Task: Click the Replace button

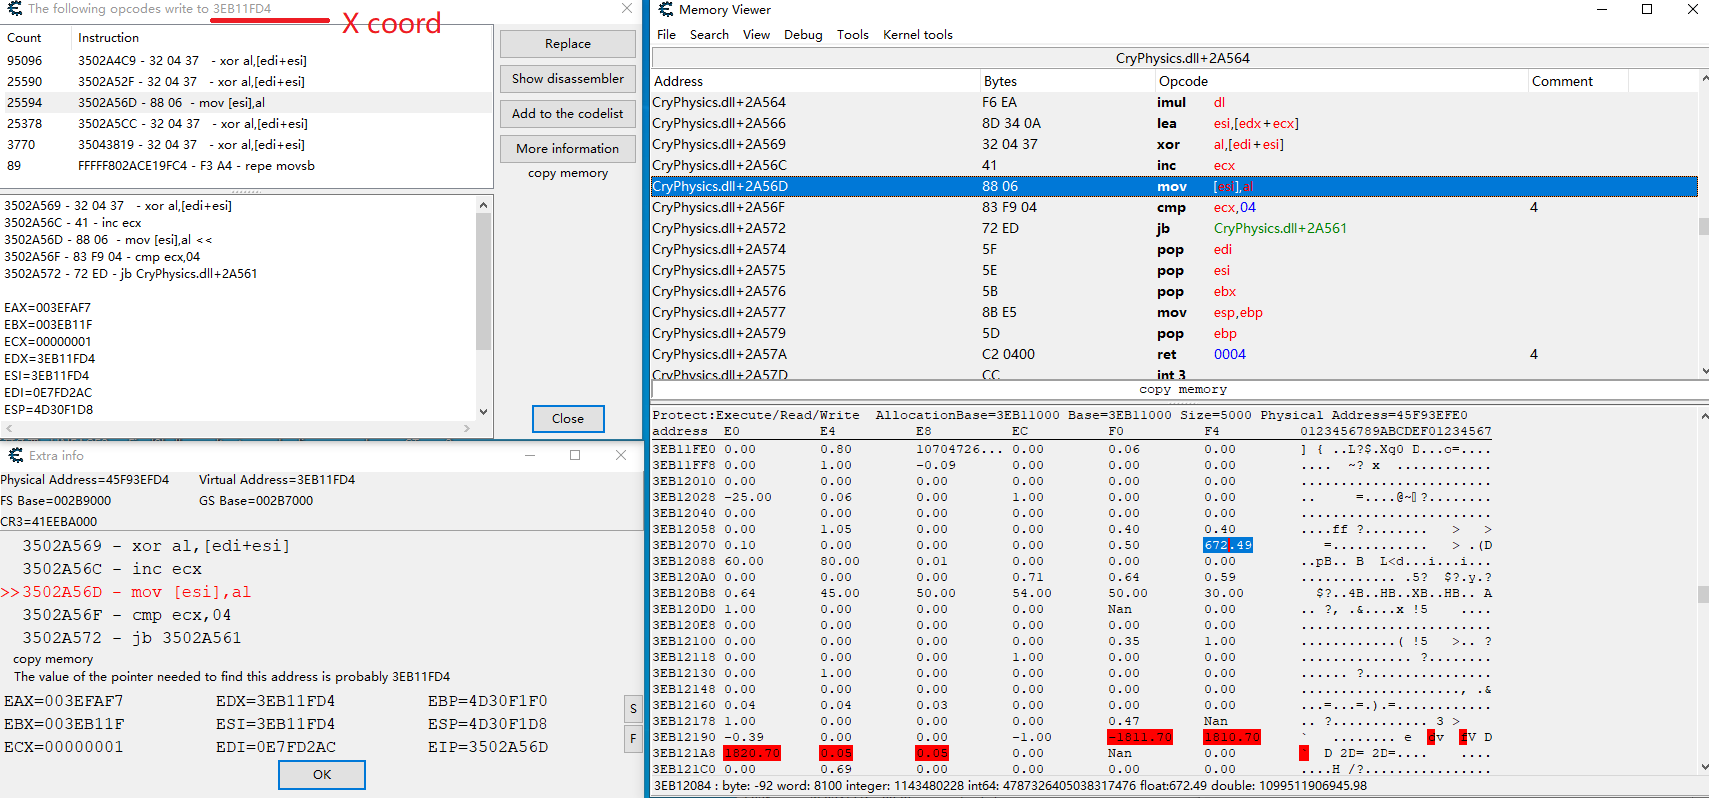Action: pos(567,44)
